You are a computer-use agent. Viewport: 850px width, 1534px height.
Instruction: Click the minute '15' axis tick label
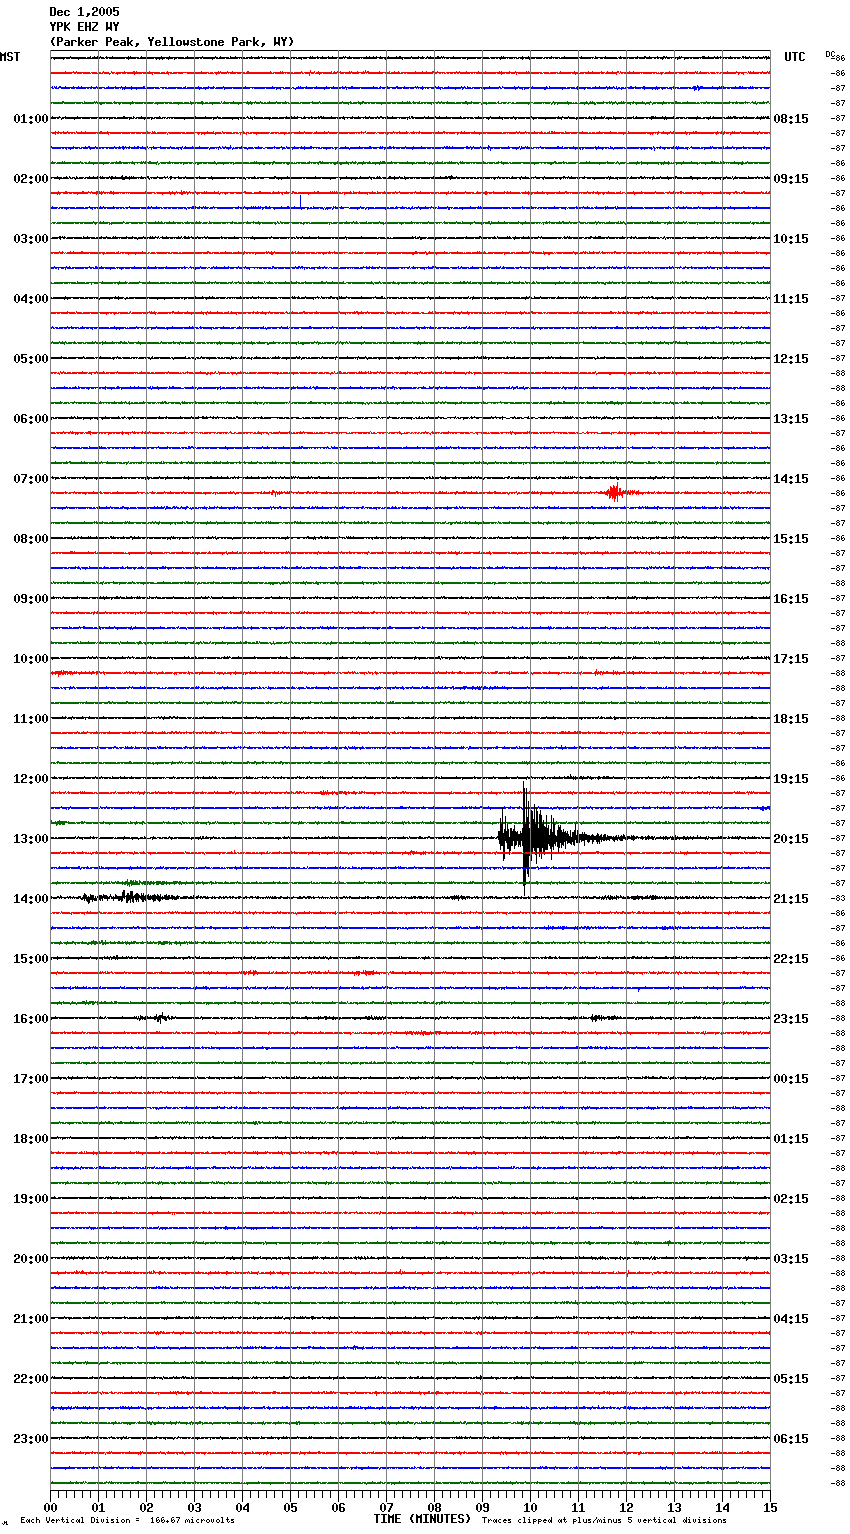pyautogui.click(x=770, y=1508)
